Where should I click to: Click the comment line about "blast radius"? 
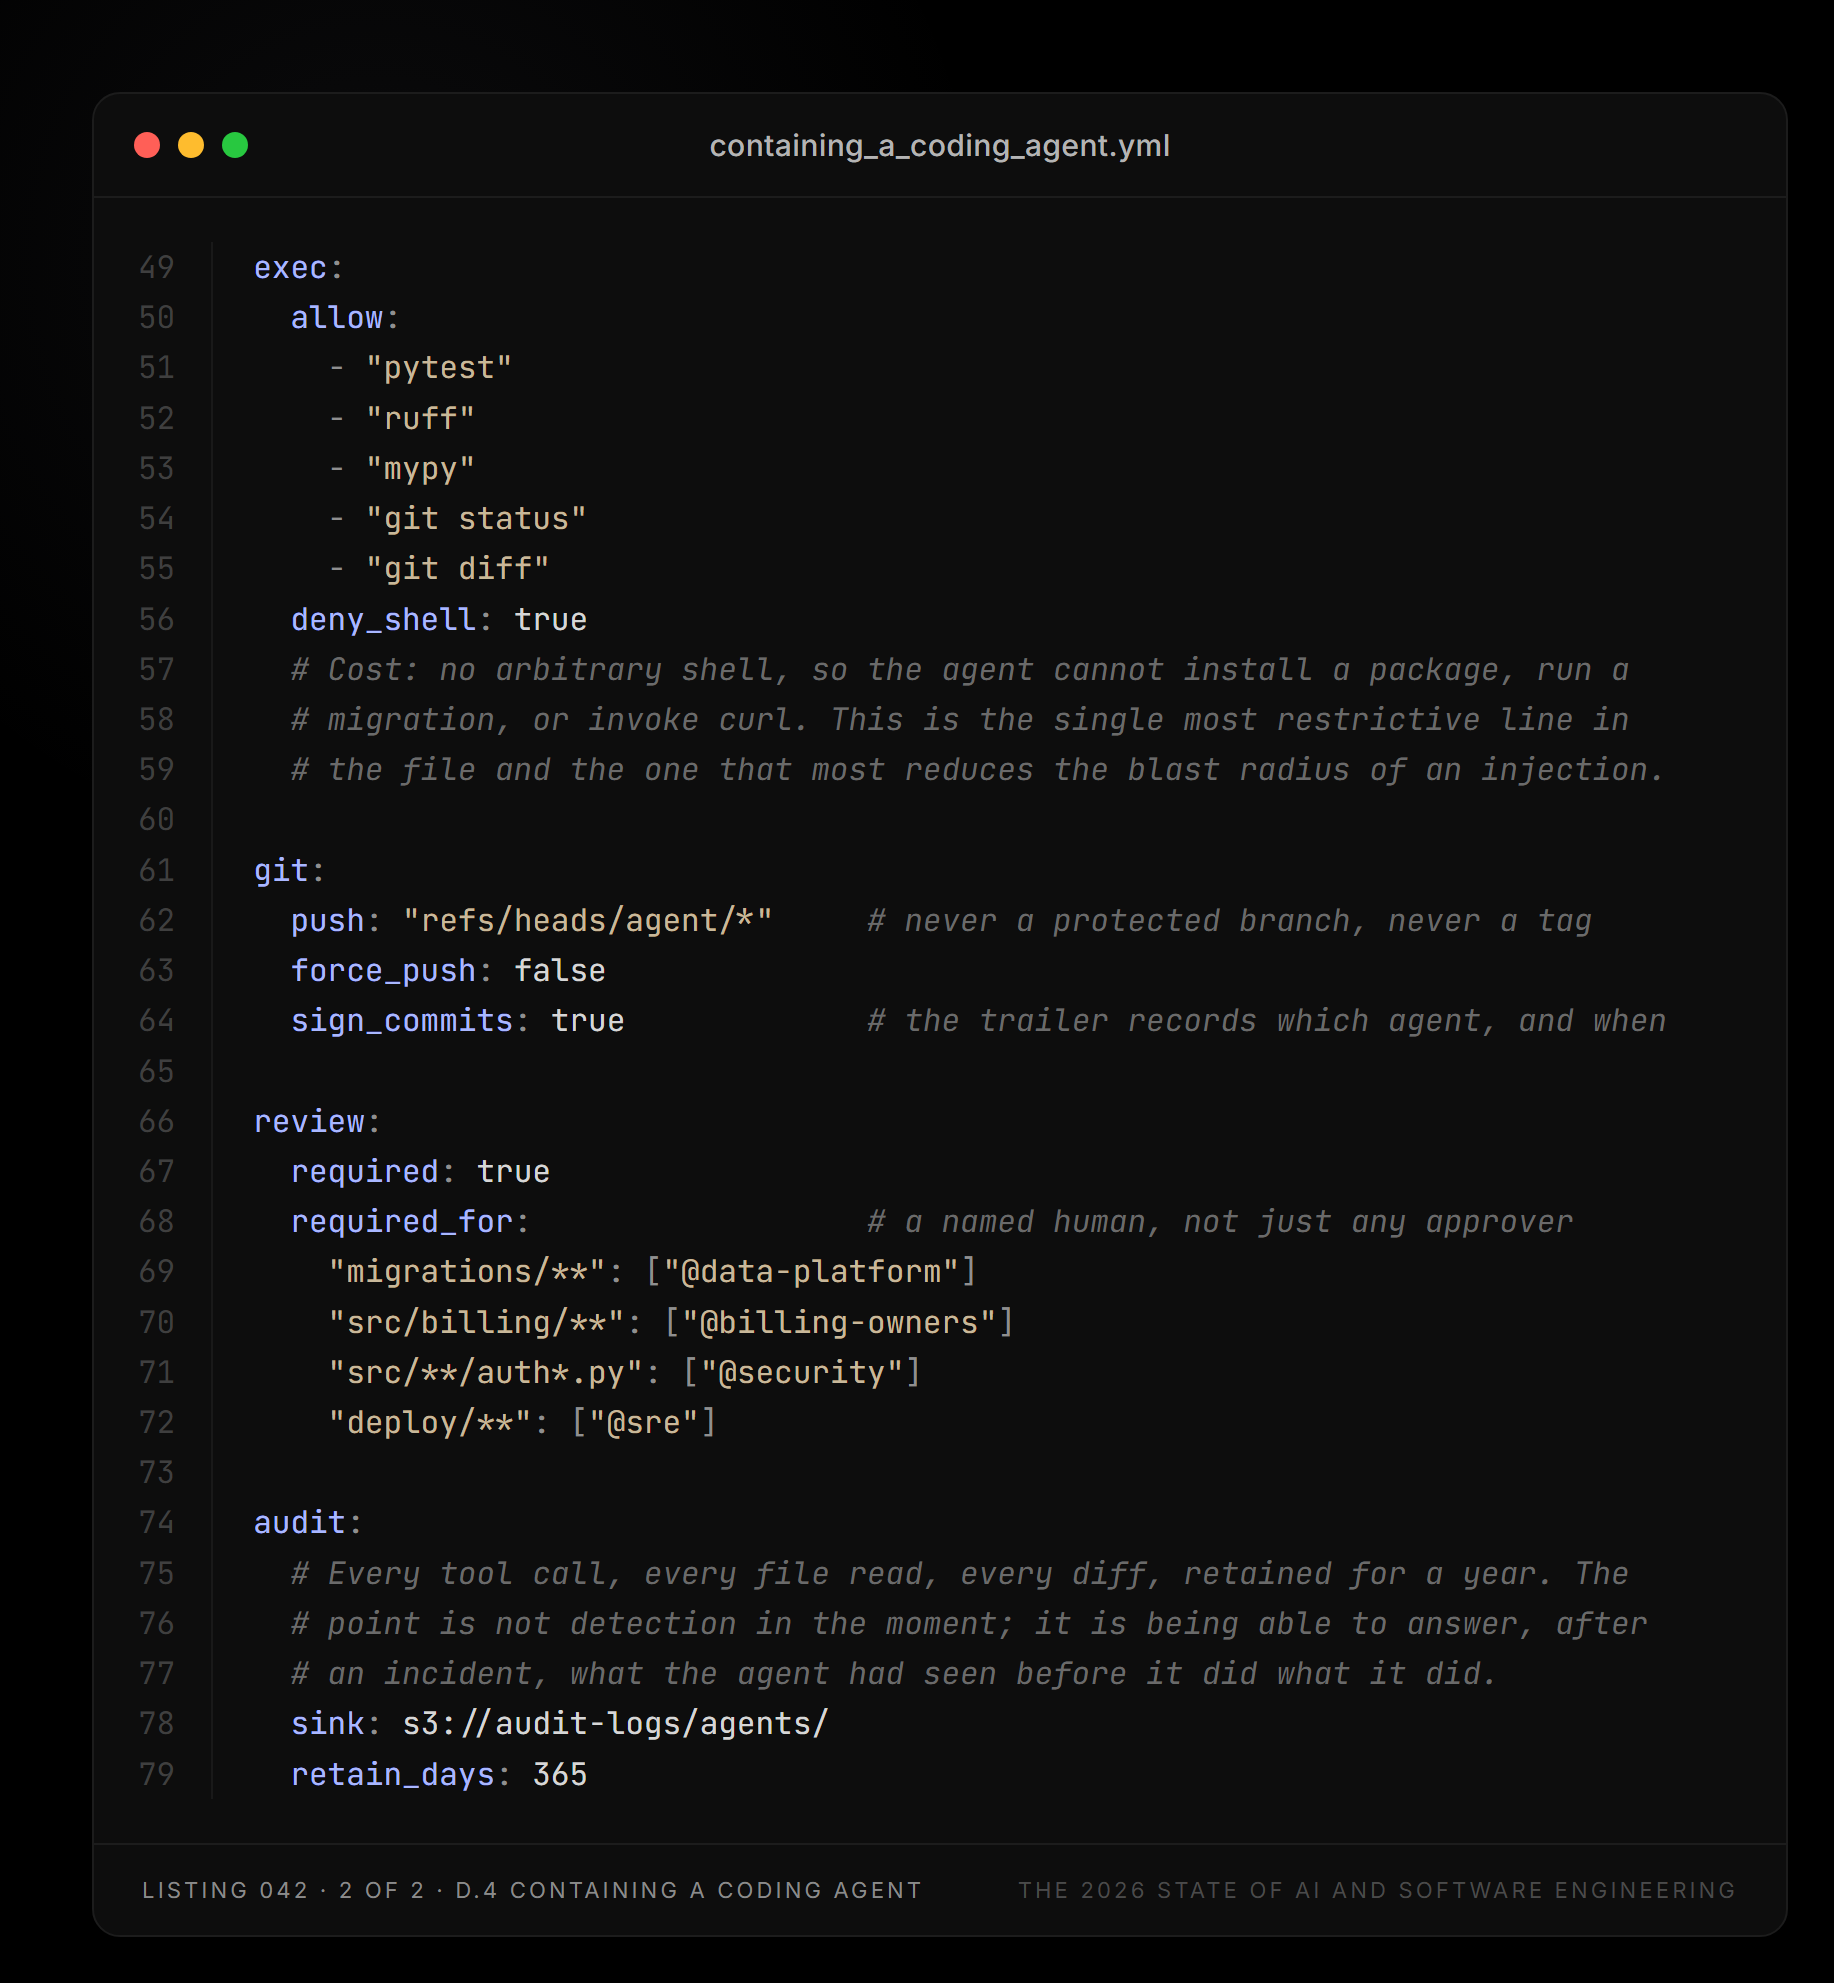click(x=978, y=770)
